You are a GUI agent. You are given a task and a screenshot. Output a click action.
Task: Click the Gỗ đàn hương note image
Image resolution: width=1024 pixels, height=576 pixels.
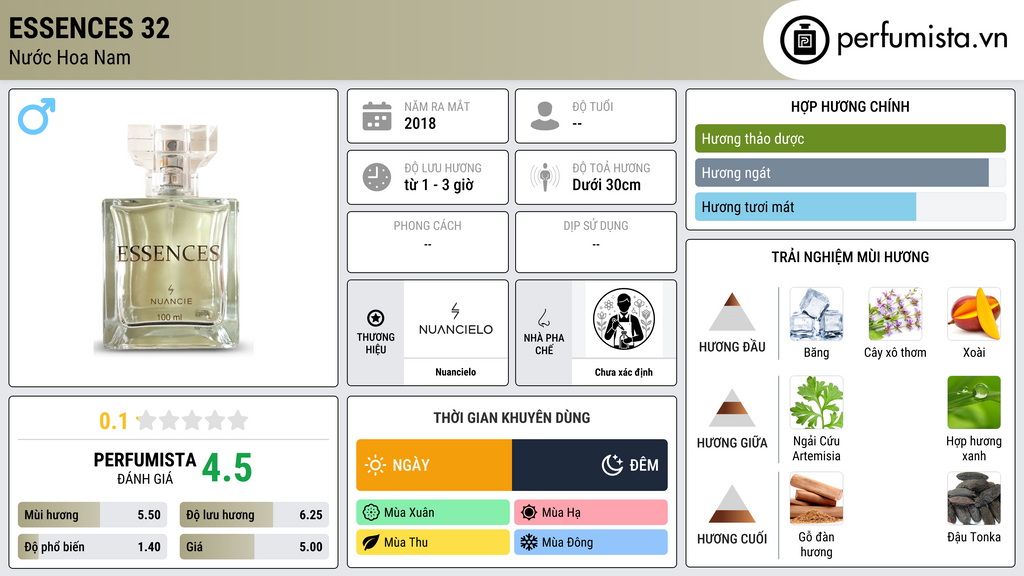(816, 499)
